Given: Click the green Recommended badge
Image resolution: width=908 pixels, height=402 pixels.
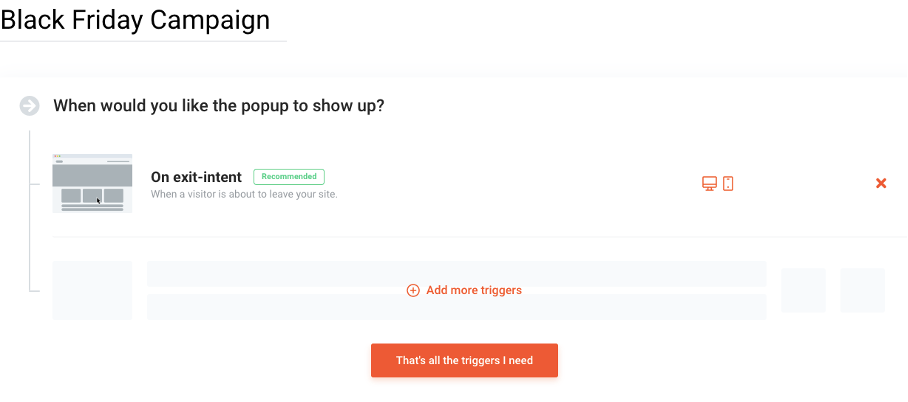Looking at the screenshot, I should click(289, 177).
